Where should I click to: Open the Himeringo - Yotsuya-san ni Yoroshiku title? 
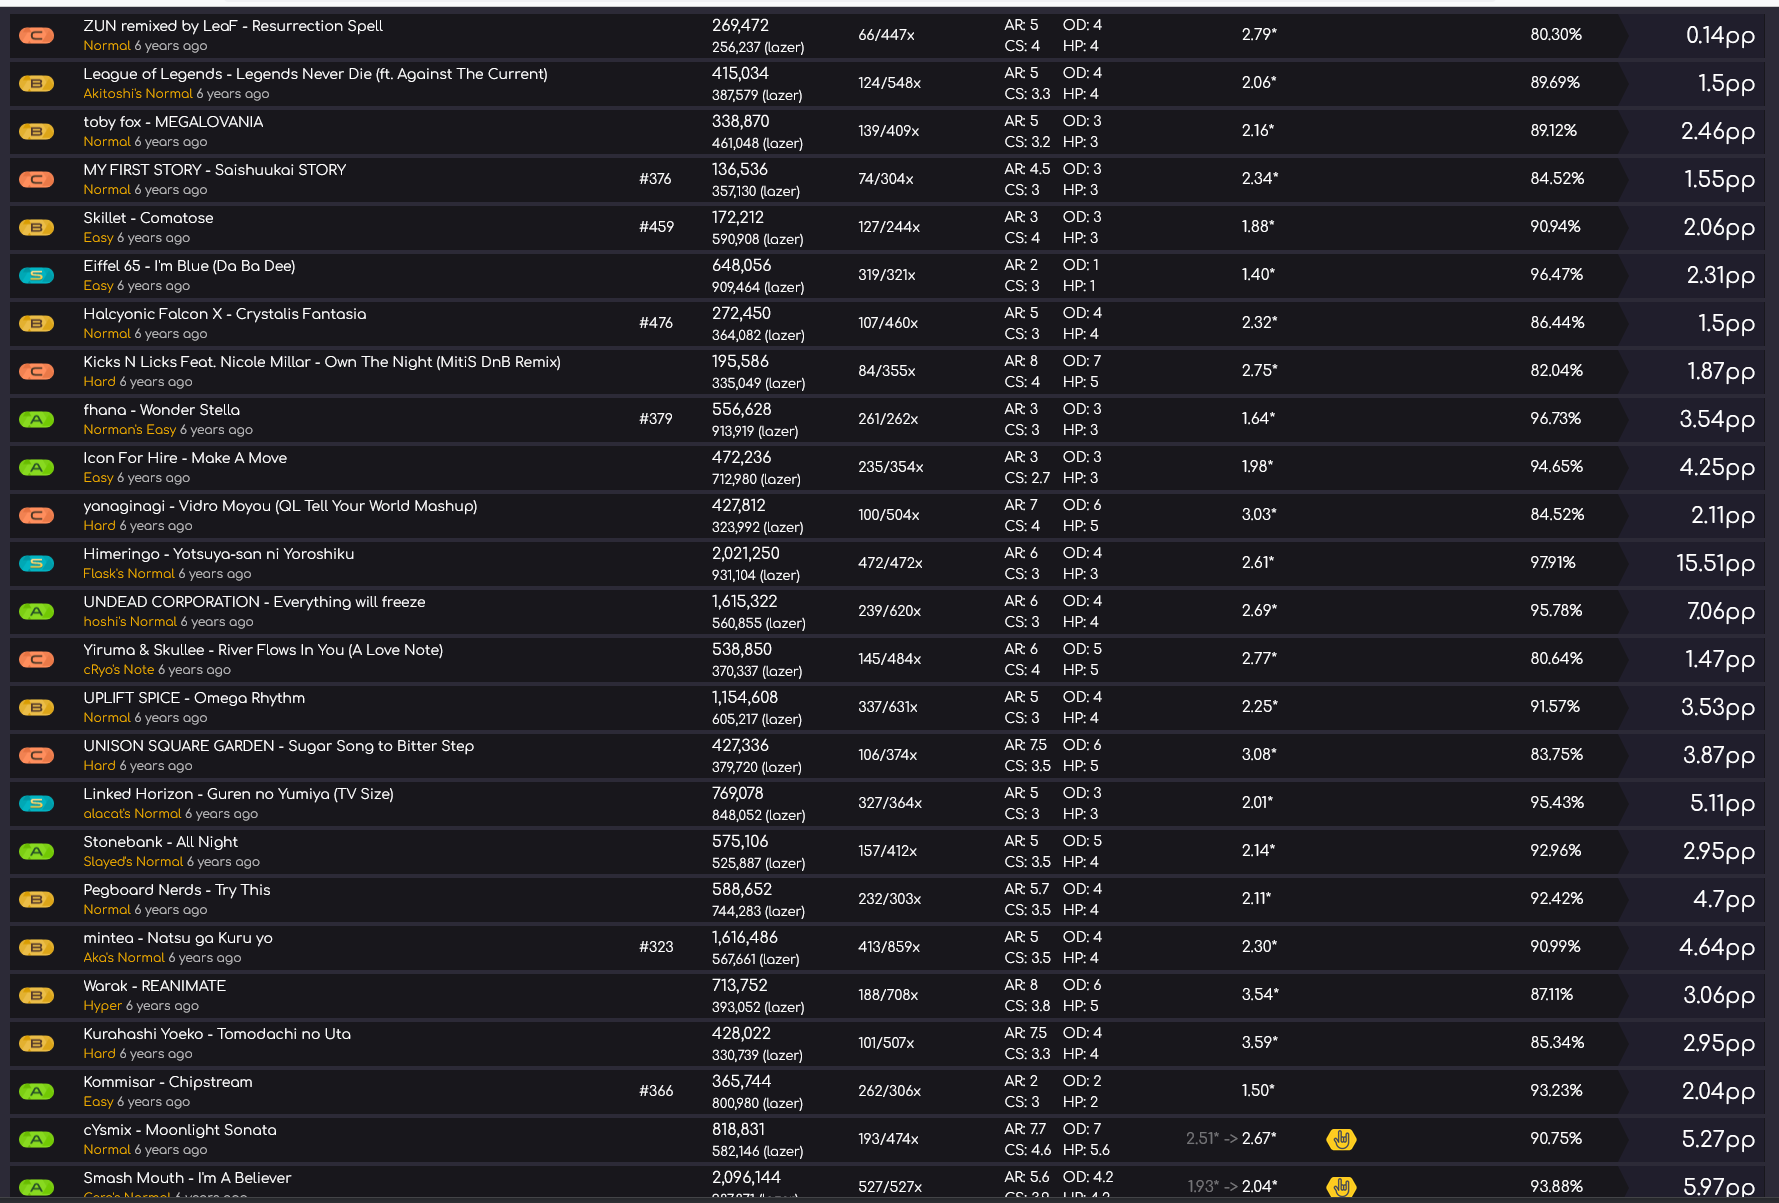coord(219,554)
